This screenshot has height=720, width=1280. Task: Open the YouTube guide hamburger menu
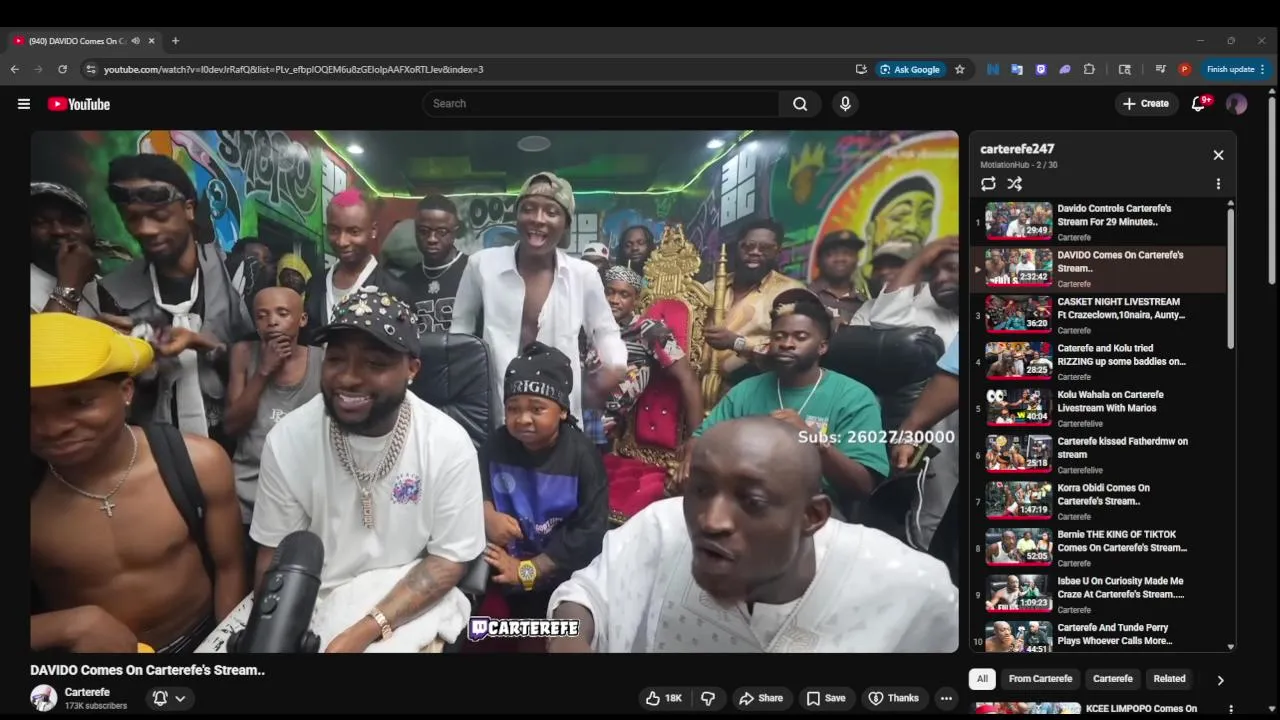pos(24,104)
